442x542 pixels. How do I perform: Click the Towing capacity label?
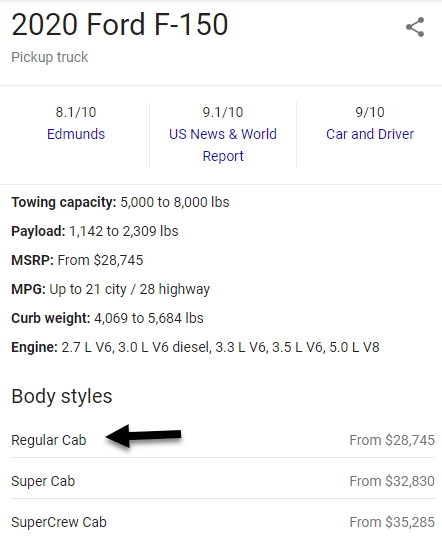click(64, 203)
